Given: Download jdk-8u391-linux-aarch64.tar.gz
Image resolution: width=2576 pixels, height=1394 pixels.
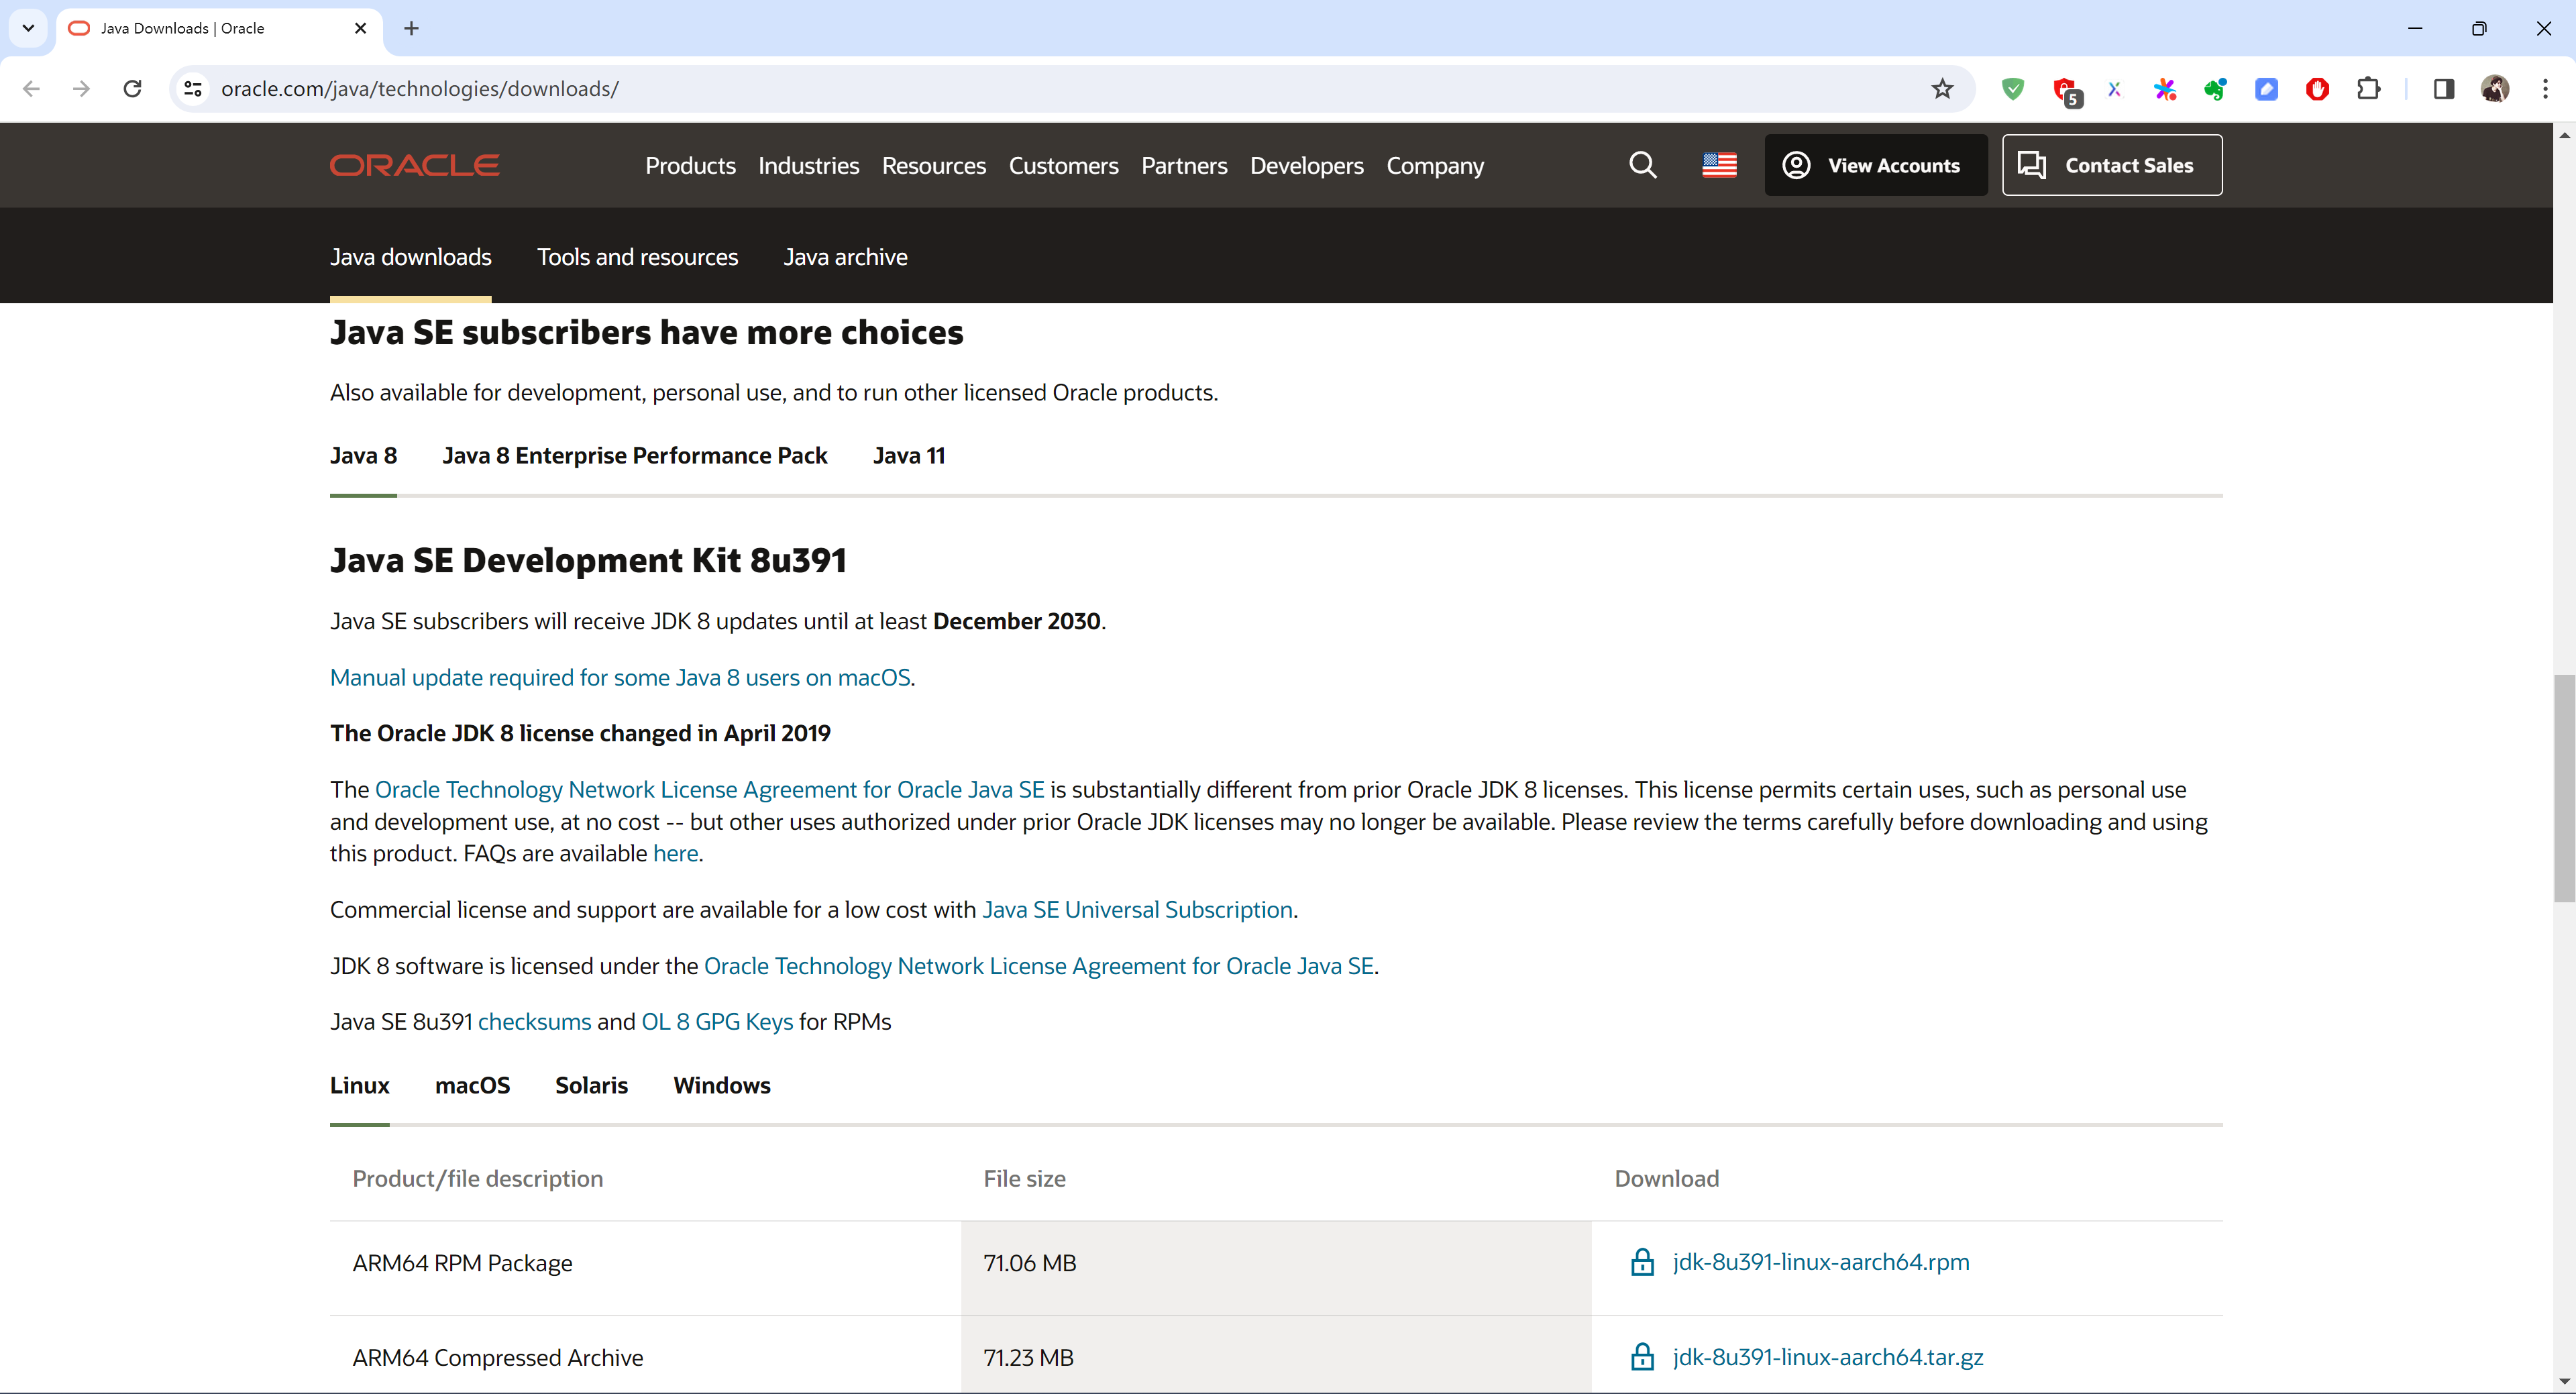Looking at the screenshot, I should click(1827, 1357).
